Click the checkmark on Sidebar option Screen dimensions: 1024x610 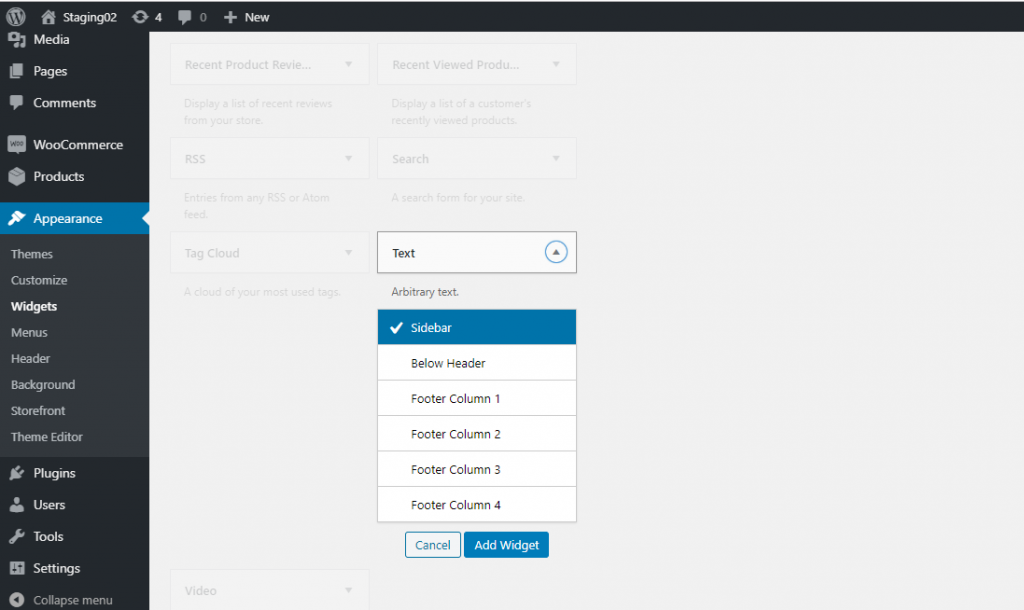tap(396, 328)
